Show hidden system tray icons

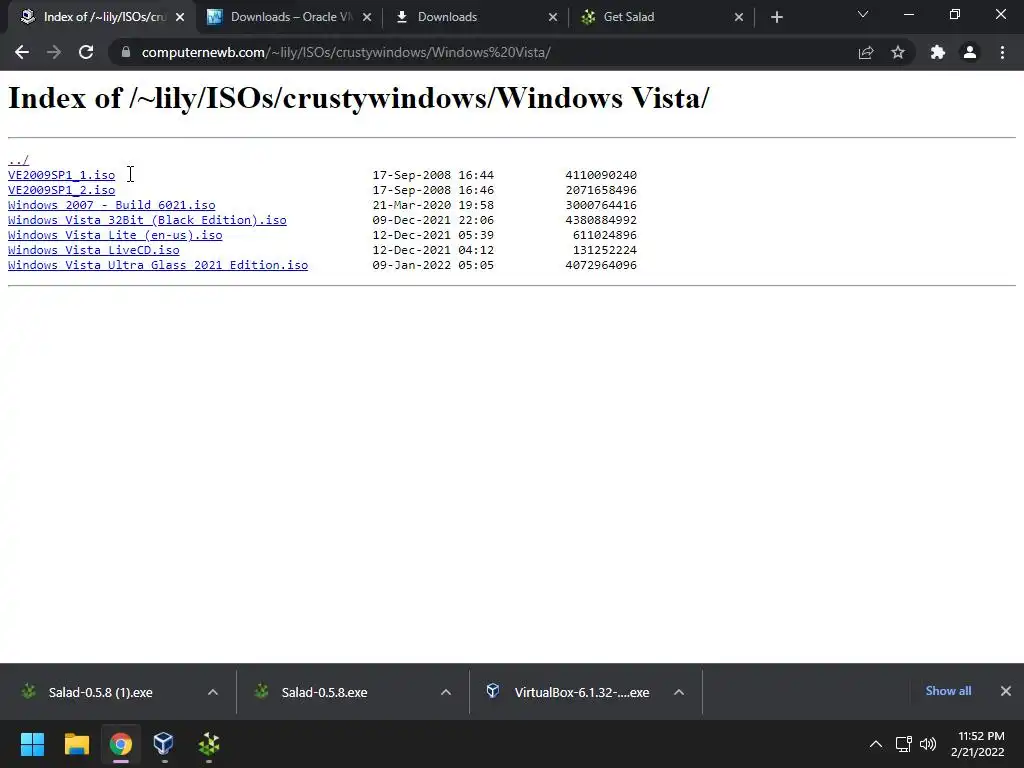click(x=876, y=744)
